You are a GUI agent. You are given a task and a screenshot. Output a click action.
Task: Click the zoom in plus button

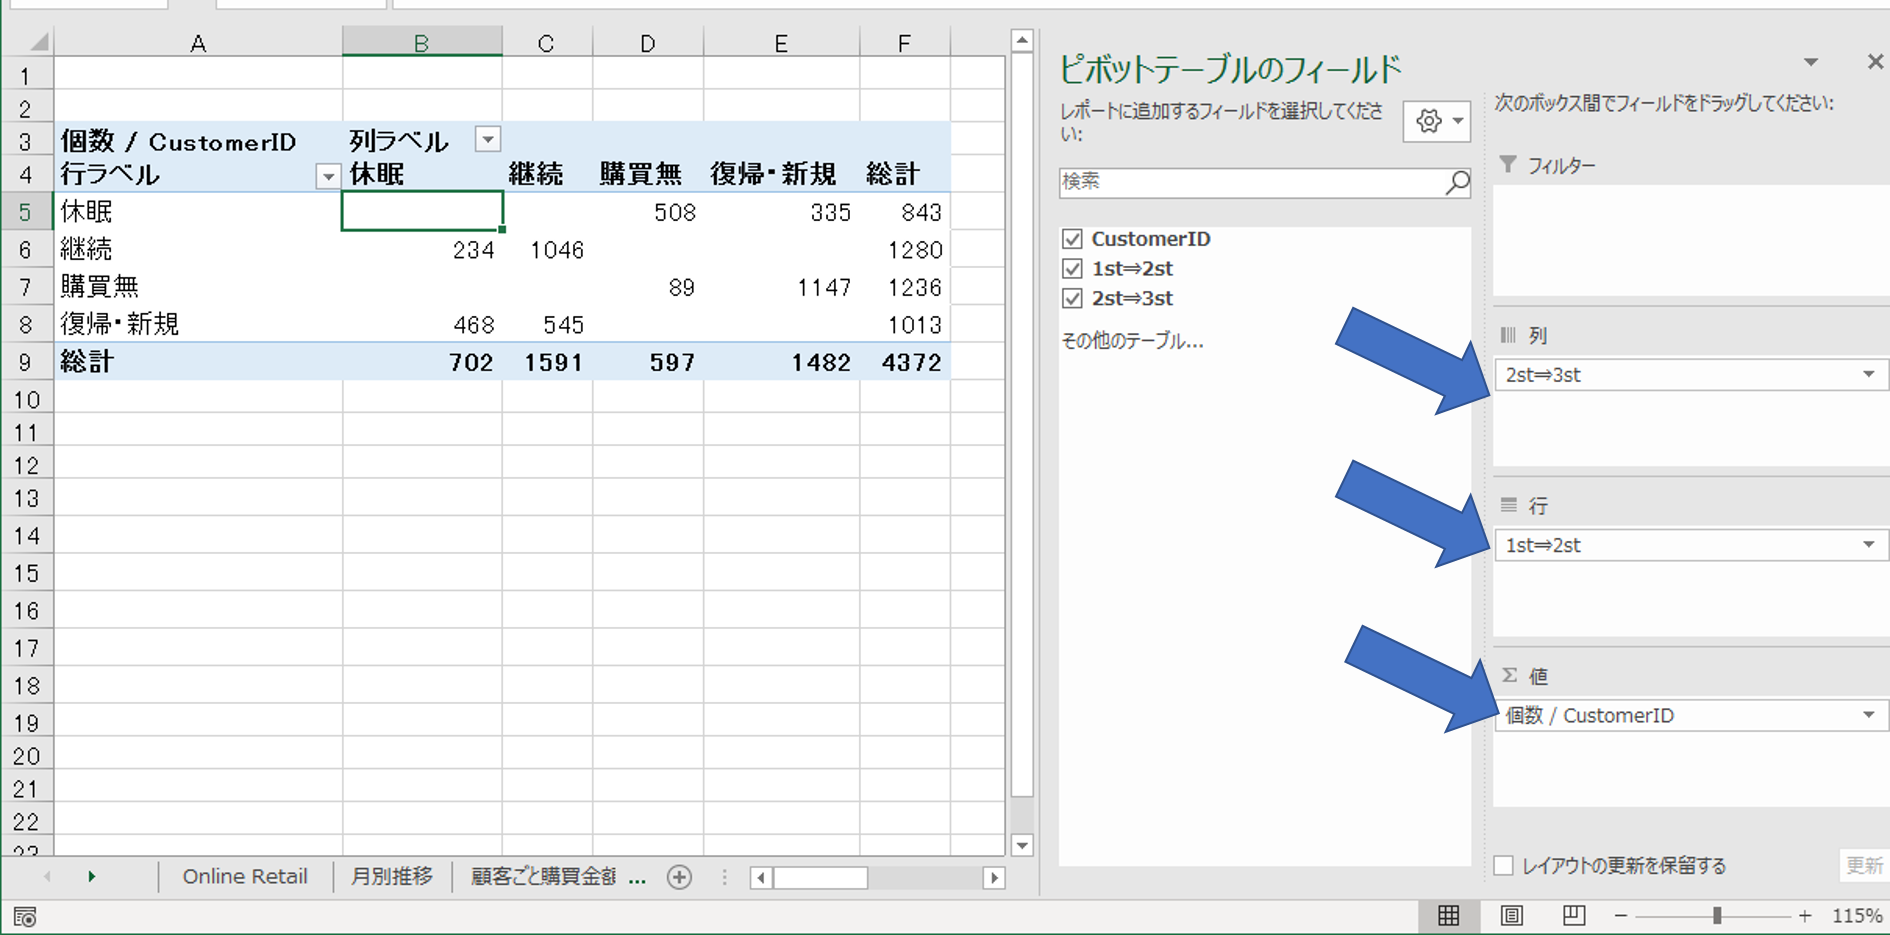[x=1805, y=915]
